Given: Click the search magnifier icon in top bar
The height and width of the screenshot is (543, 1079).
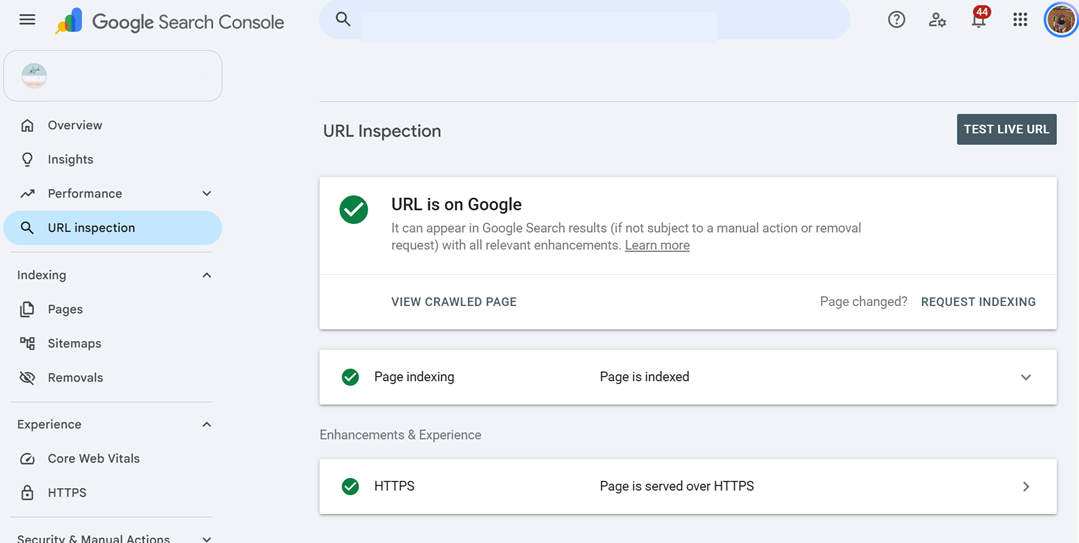Looking at the screenshot, I should point(343,19).
